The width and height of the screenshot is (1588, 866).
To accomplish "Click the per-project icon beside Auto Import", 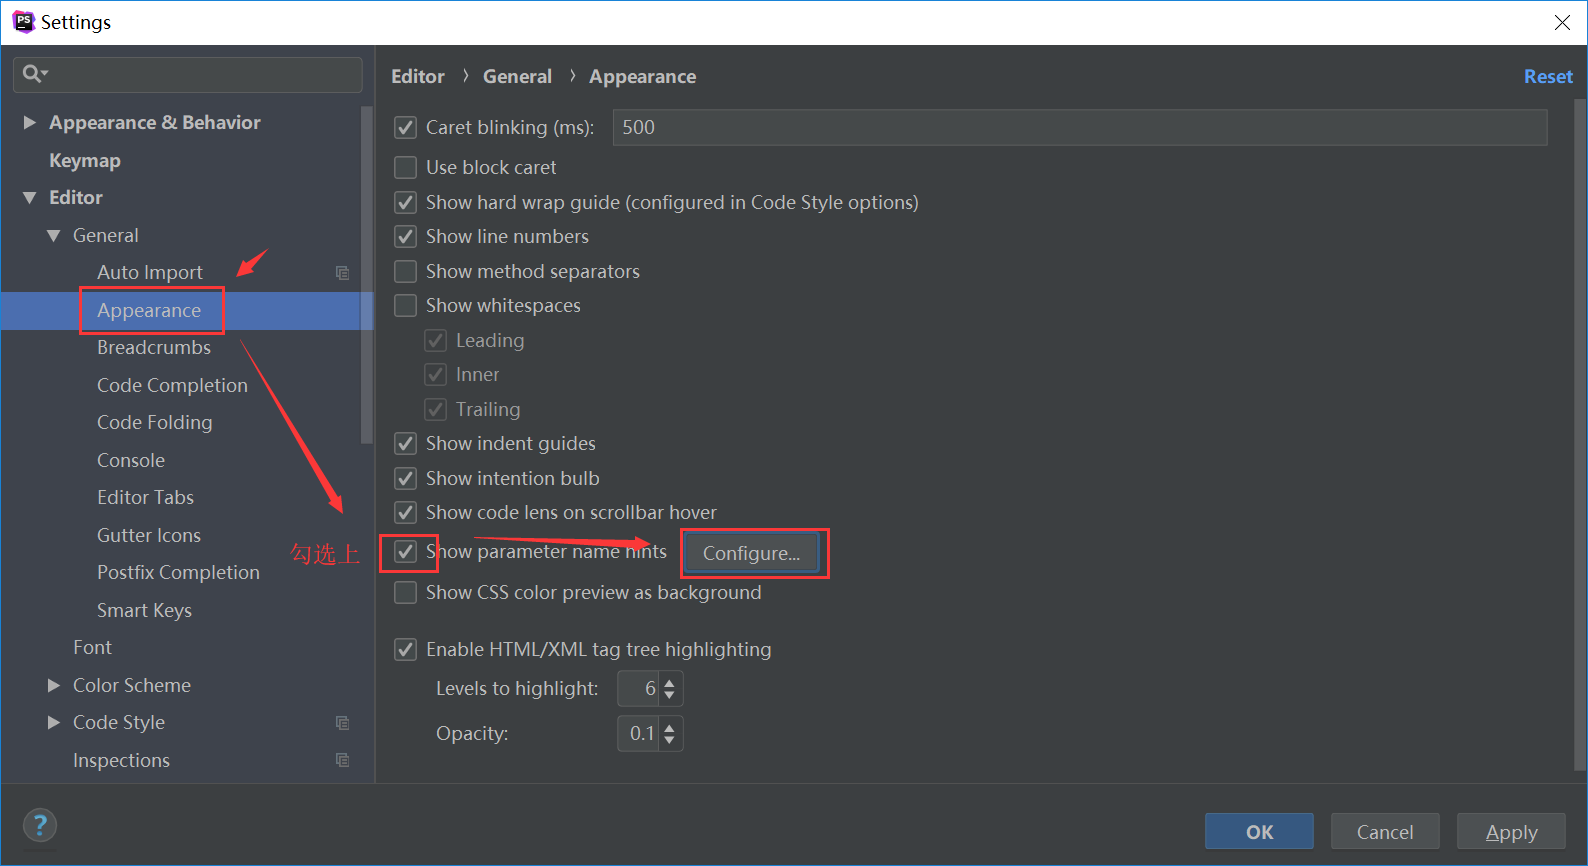I will [342, 273].
